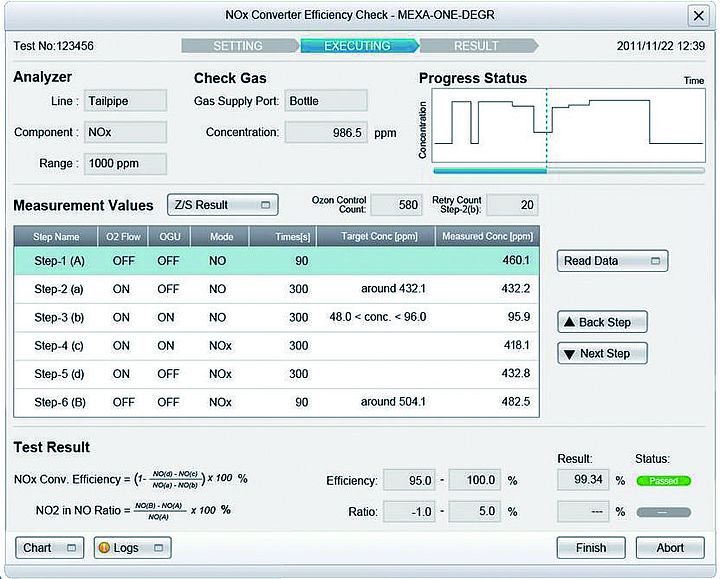
Task: Click the green Passed status indicator
Action: [664, 481]
